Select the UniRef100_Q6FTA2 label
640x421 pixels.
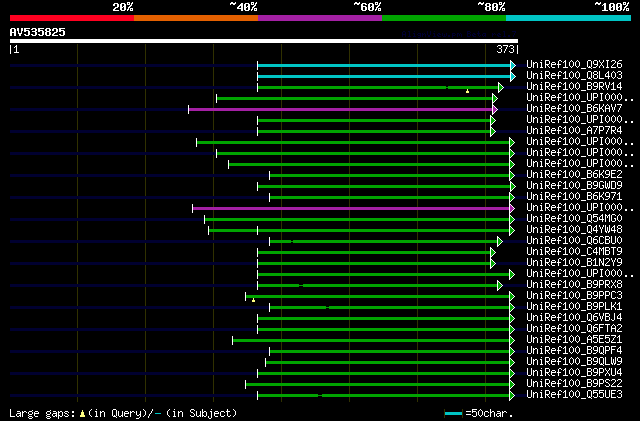(x=574, y=328)
